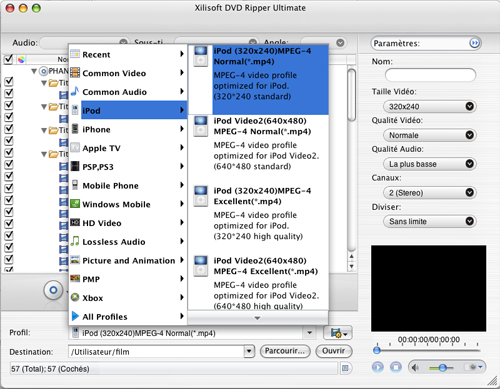Click the PSP,PS3 icon
Viewport: 500px width, 389px height.
click(75, 166)
